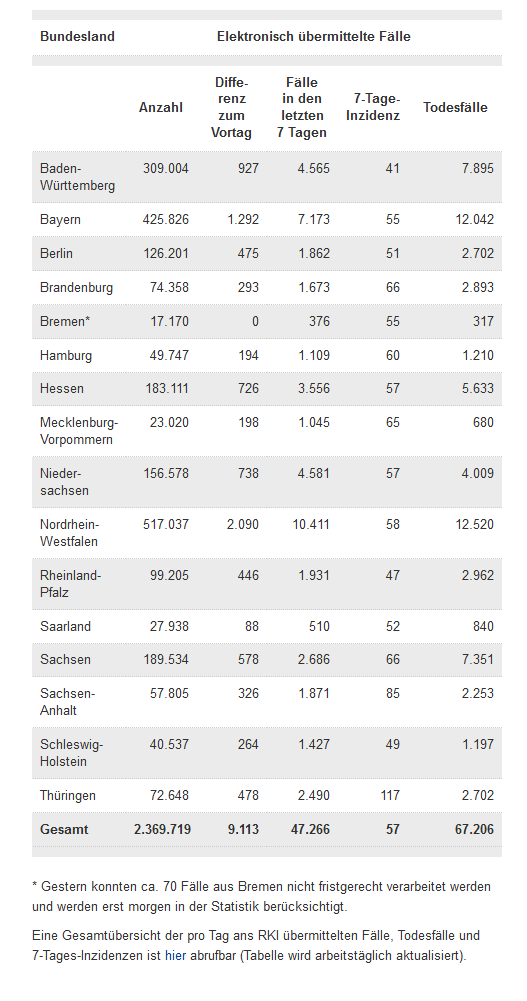Click the Bremen* row label
Viewport: 527px width, 1001px height.
[64, 321]
